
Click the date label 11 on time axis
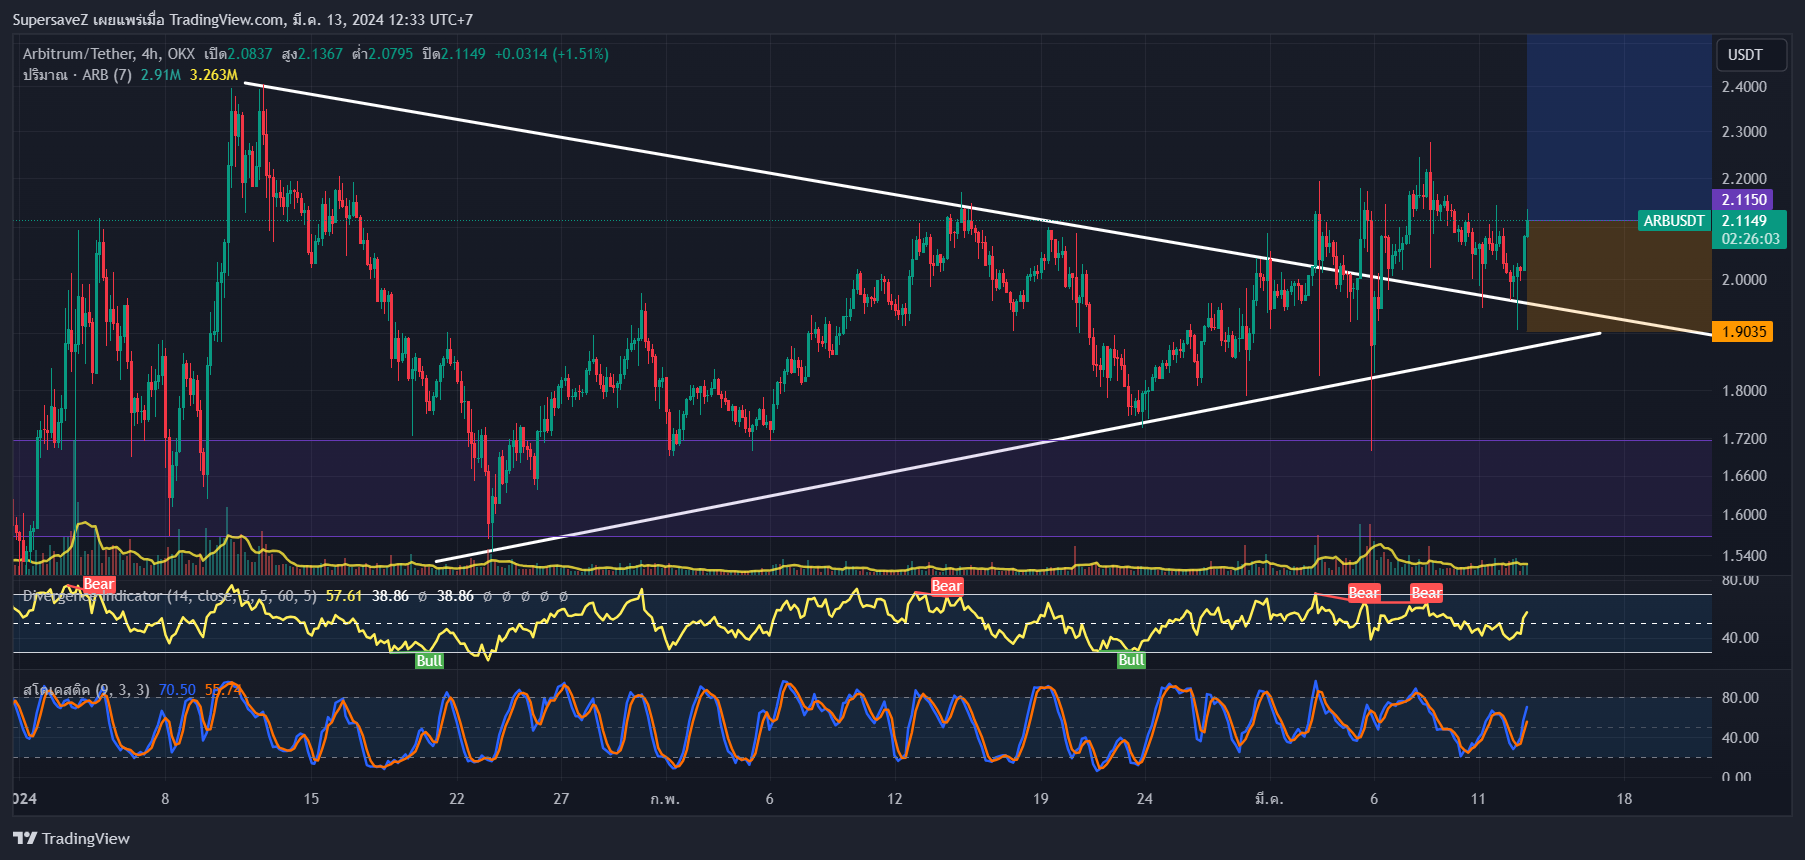1478,799
